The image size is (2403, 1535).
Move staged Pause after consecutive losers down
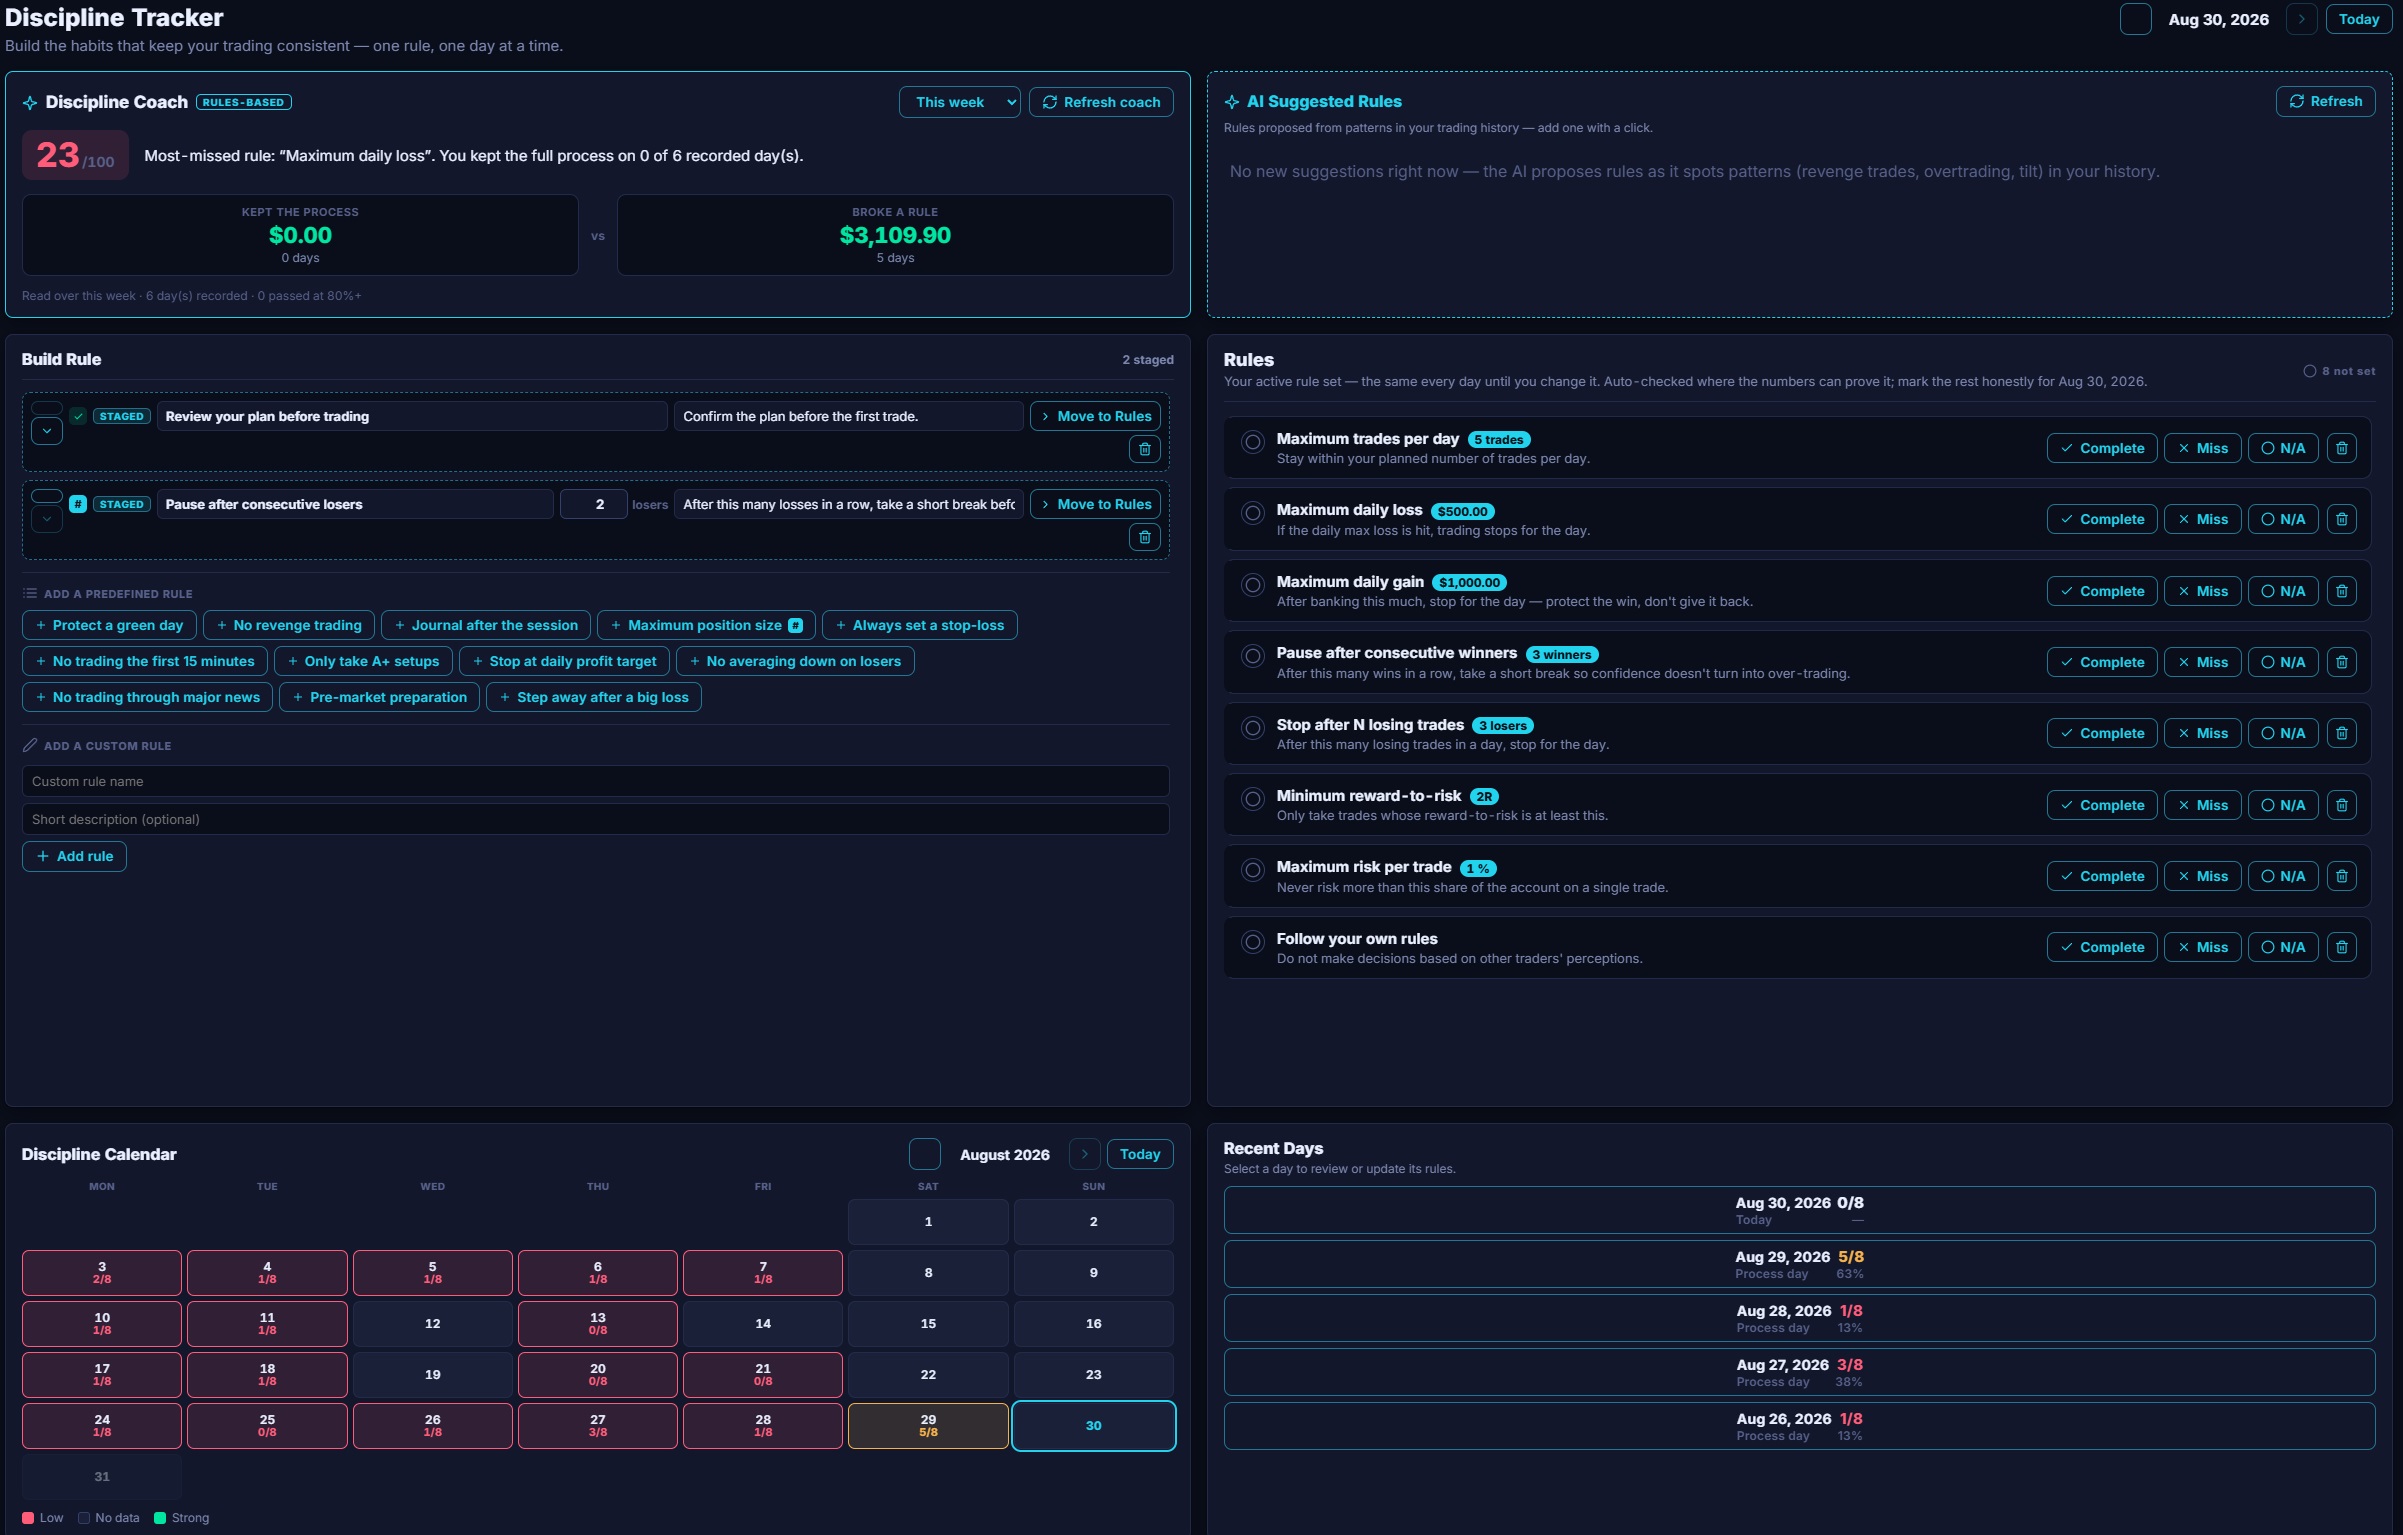[x=47, y=520]
